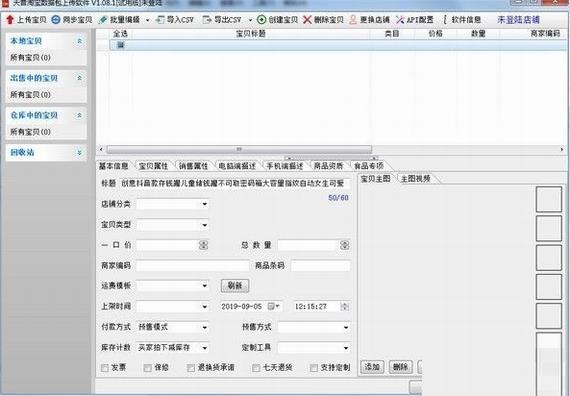Open the 主图视频 tab
The image size is (570, 396).
click(x=416, y=179)
